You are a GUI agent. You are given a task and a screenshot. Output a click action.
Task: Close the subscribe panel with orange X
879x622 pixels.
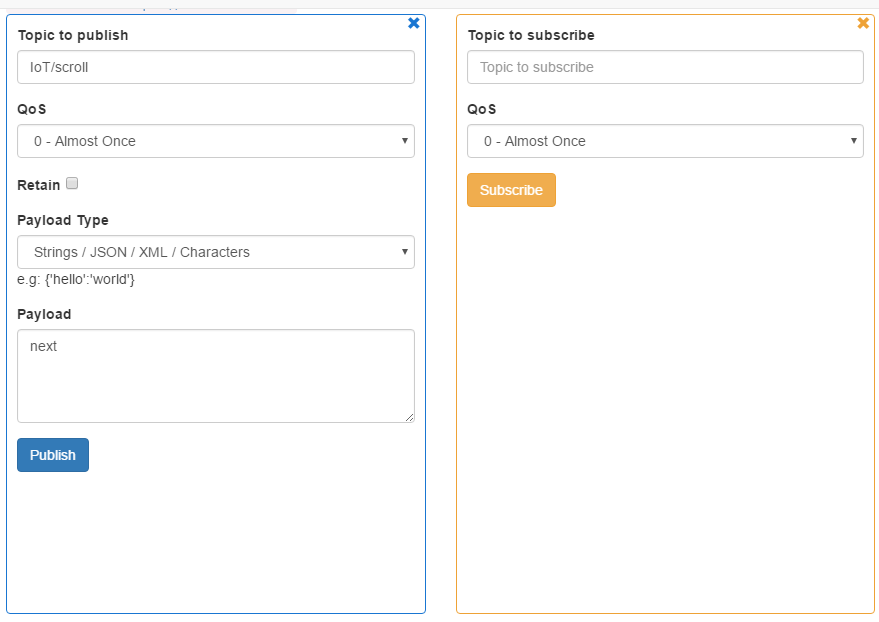[863, 23]
